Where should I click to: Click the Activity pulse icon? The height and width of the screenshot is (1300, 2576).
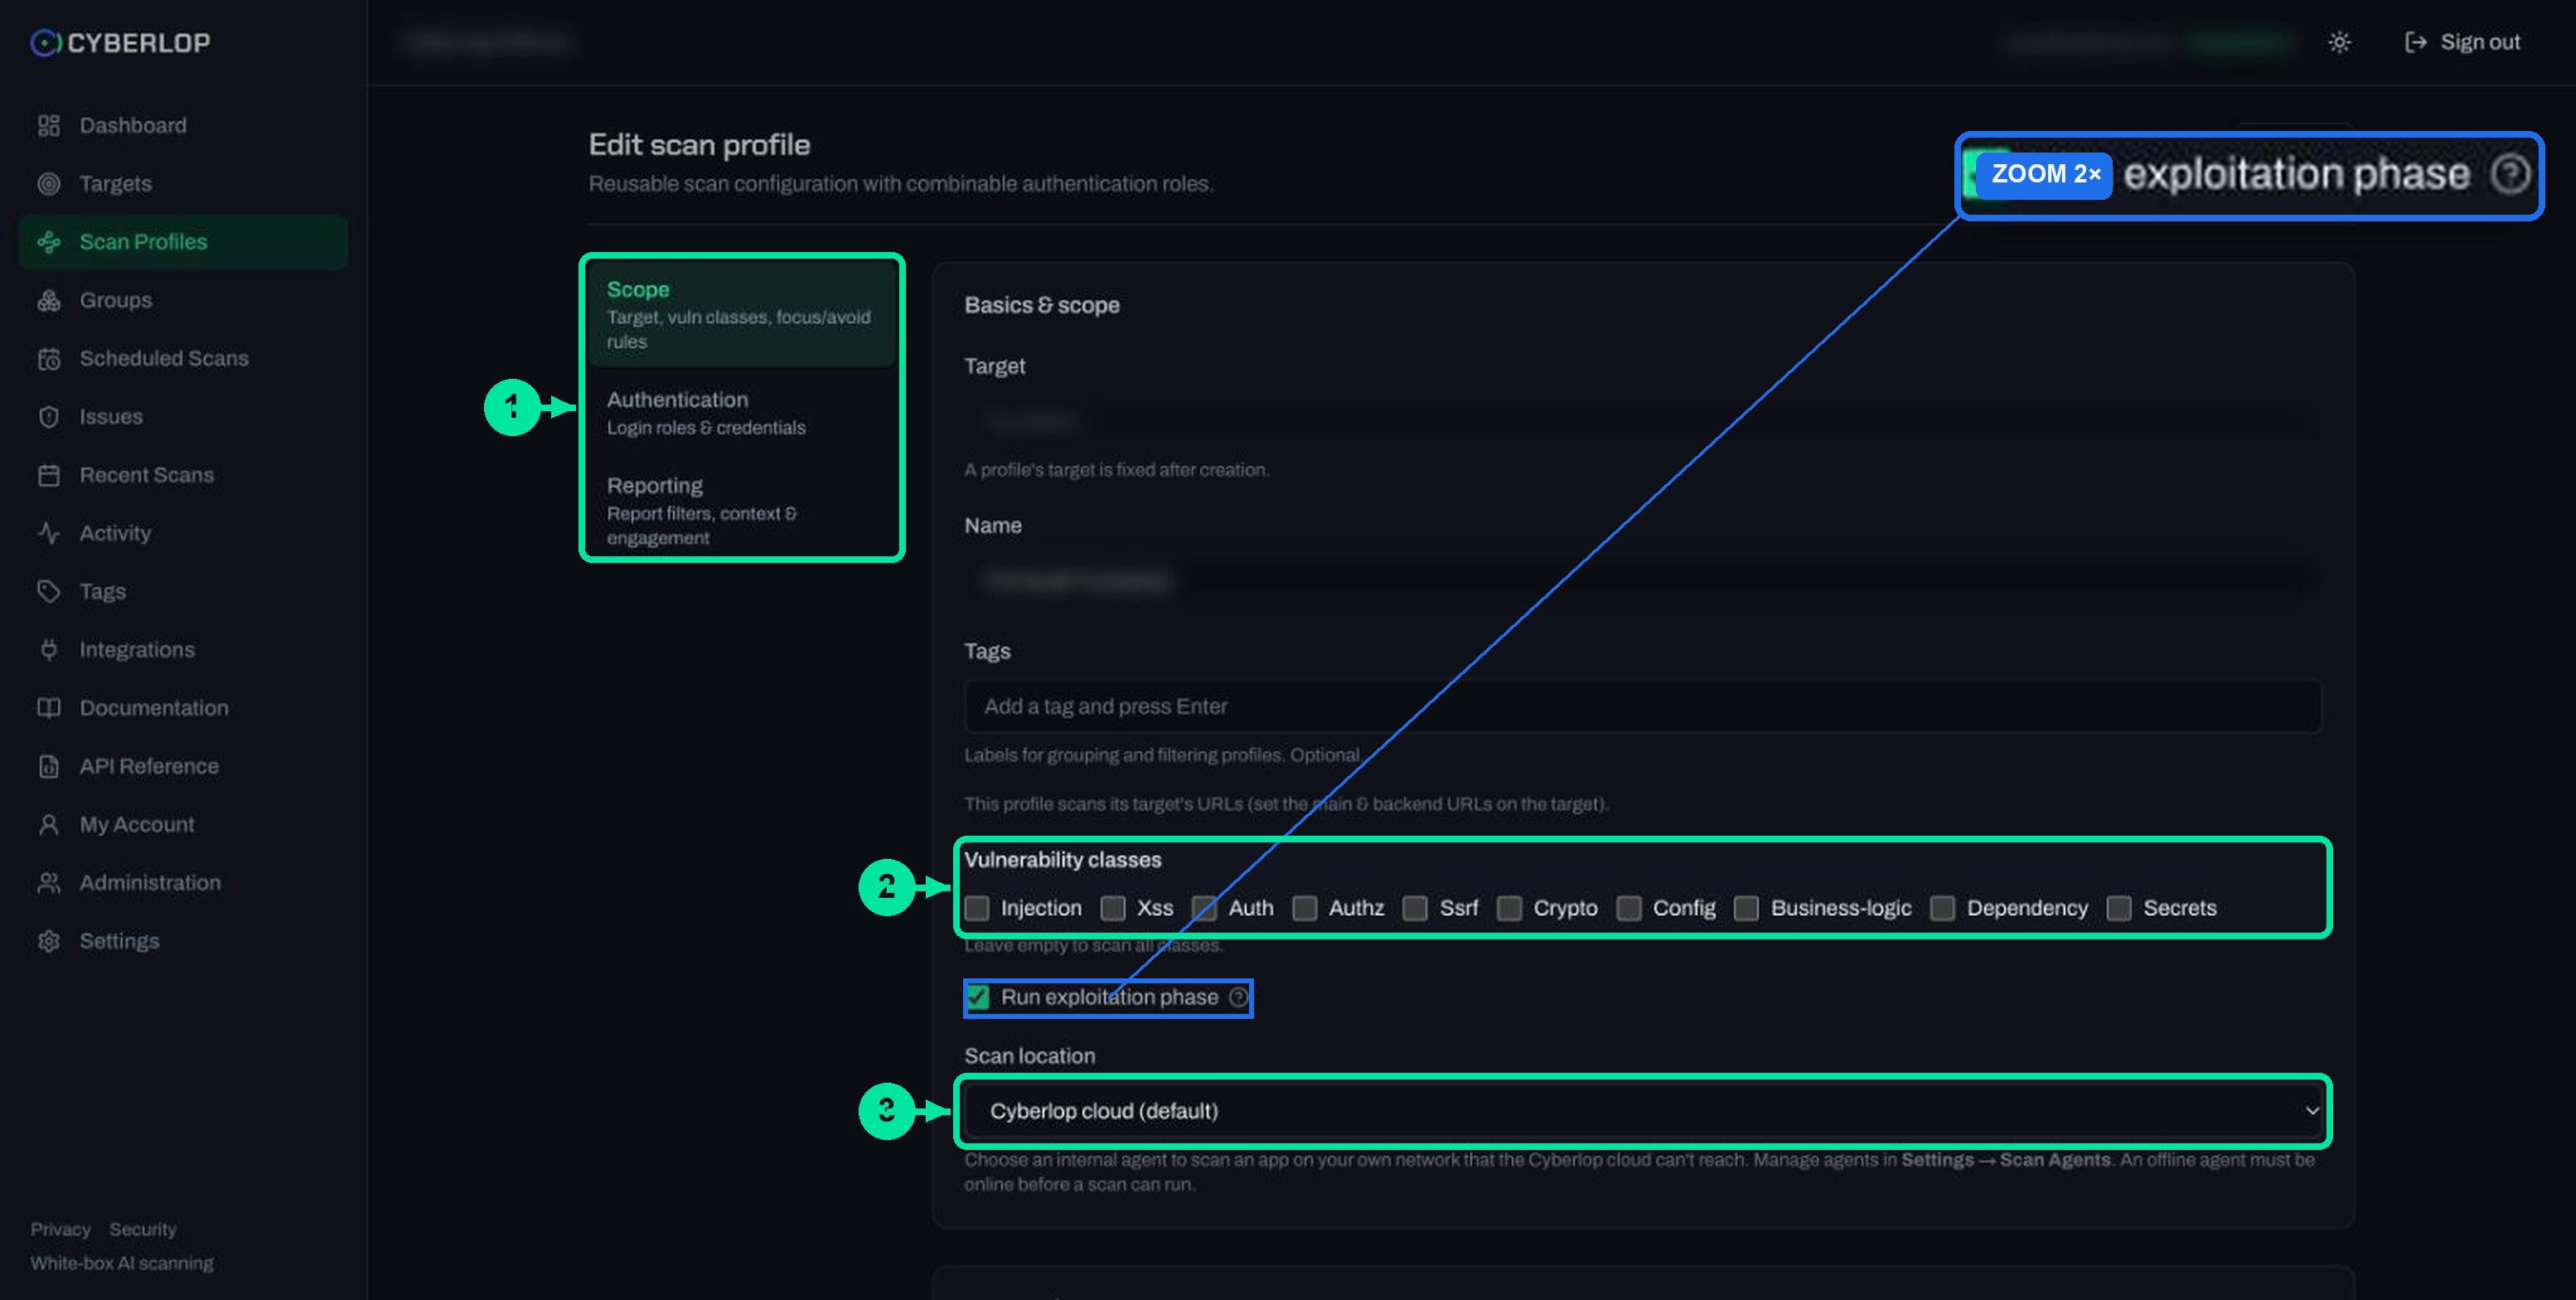pos(49,533)
